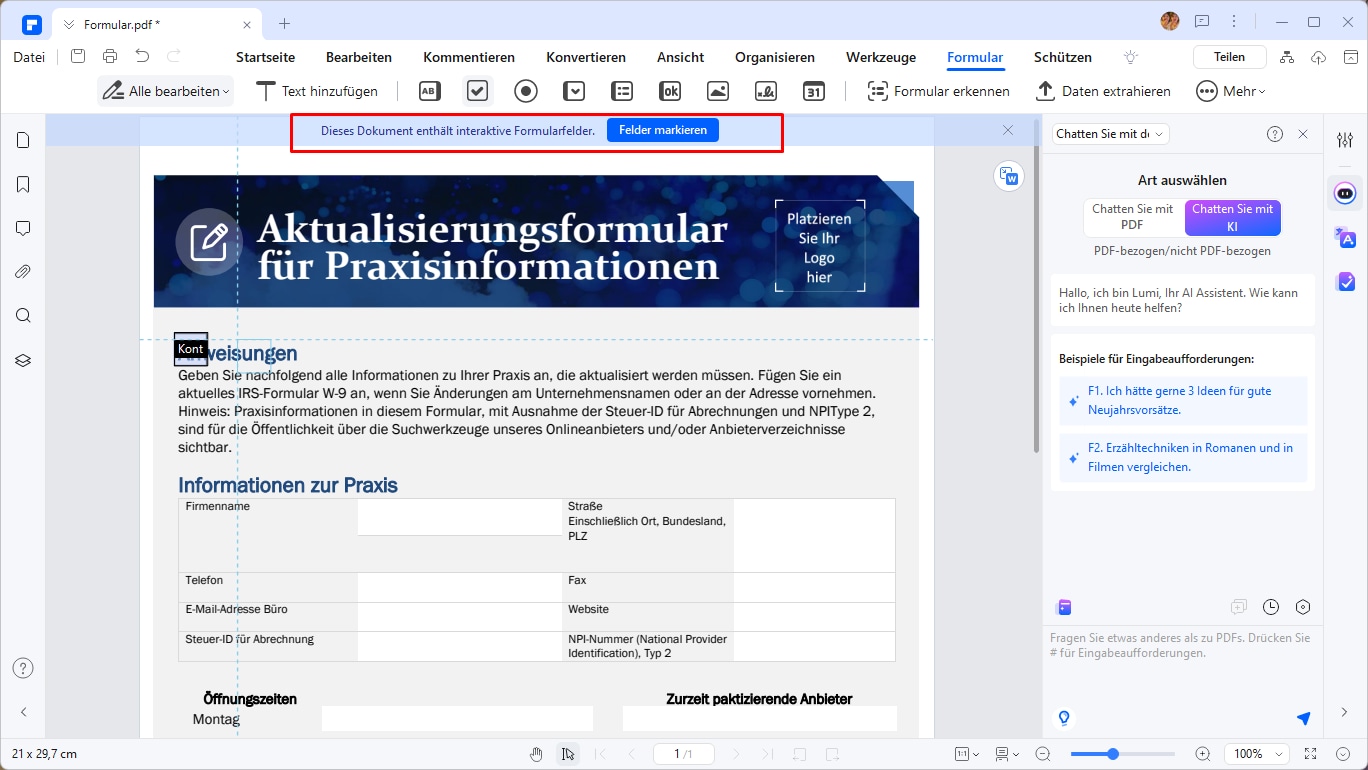Expand the 'Mehr' dropdown menu
Viewport: 1368px width, 770px height.
tap(1231, 91)
